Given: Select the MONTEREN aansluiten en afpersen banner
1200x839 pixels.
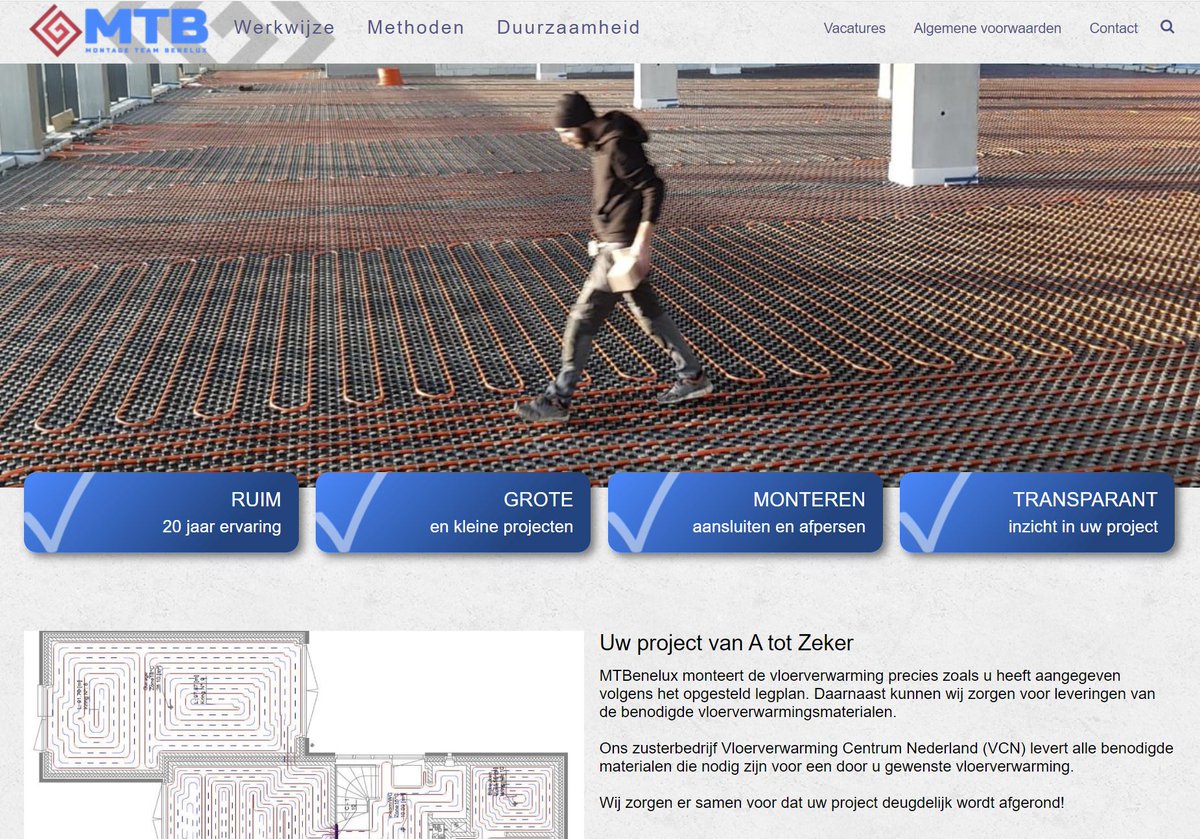Looking at the screenshot, I should click(745, 512).
